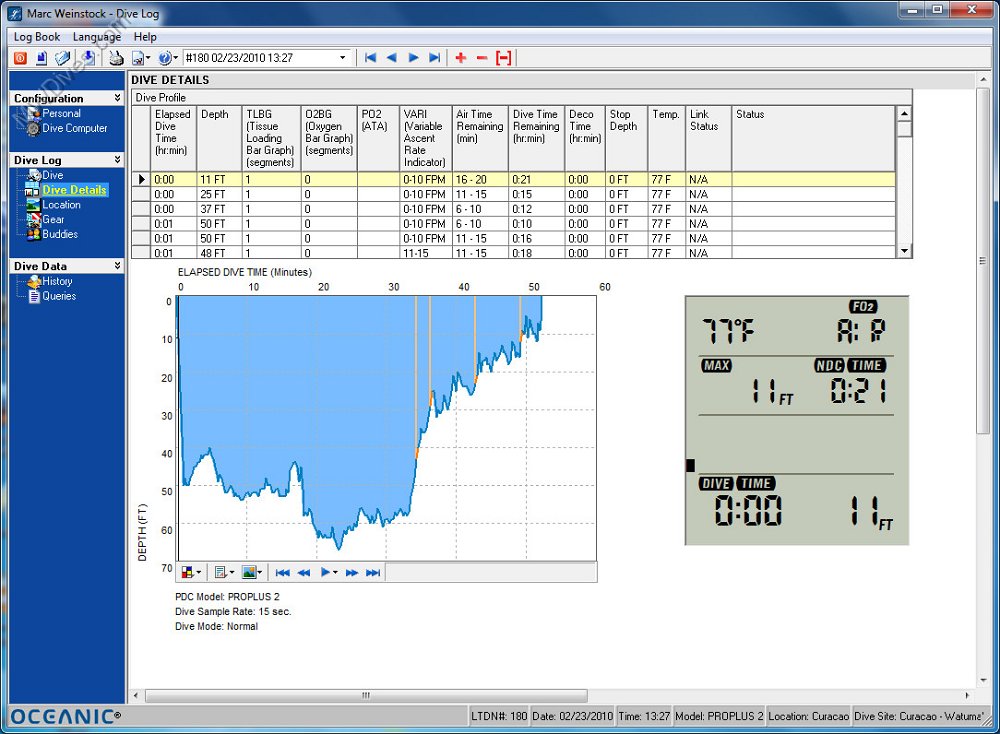This screenshot has width=1000, height=734.
Task: Open the Log Book menu
Action: [37, 37]
